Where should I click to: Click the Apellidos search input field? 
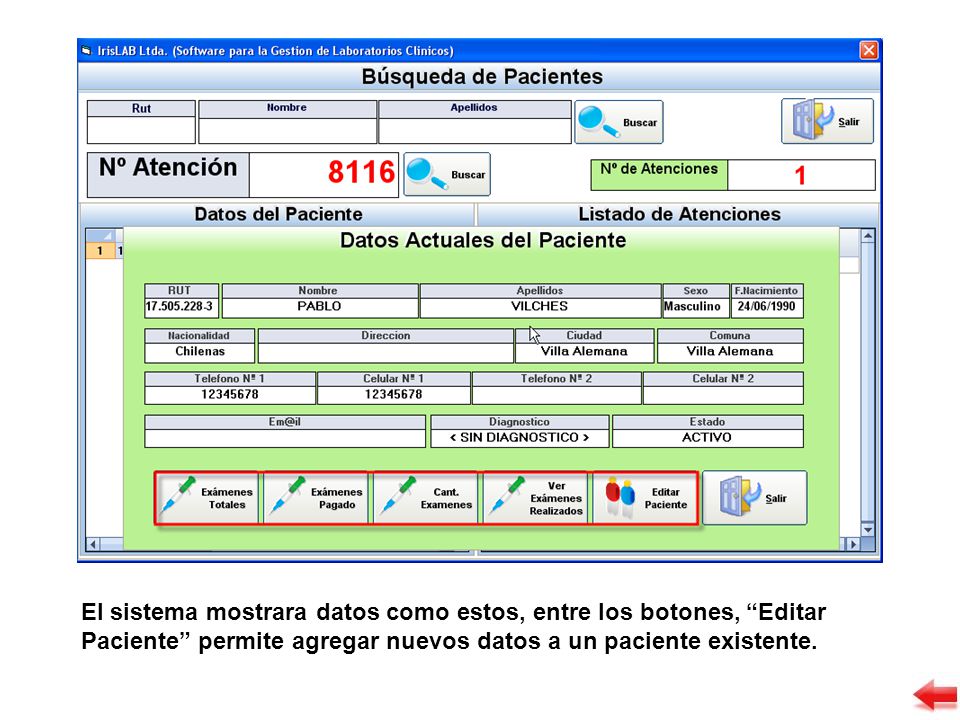474,130
